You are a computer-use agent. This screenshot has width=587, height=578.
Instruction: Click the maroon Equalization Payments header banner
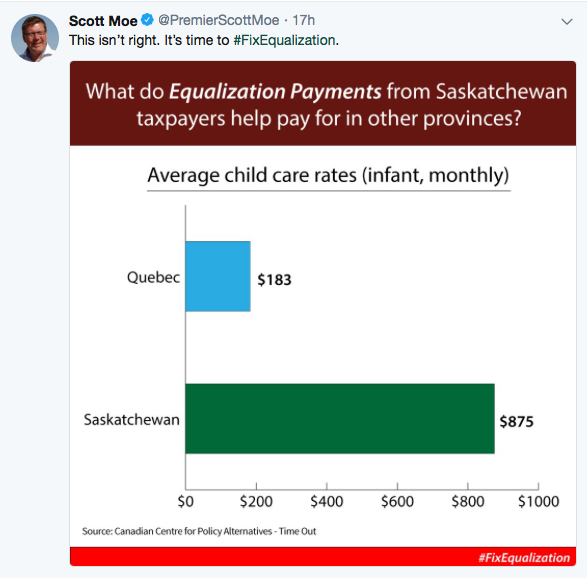[323, 103]
